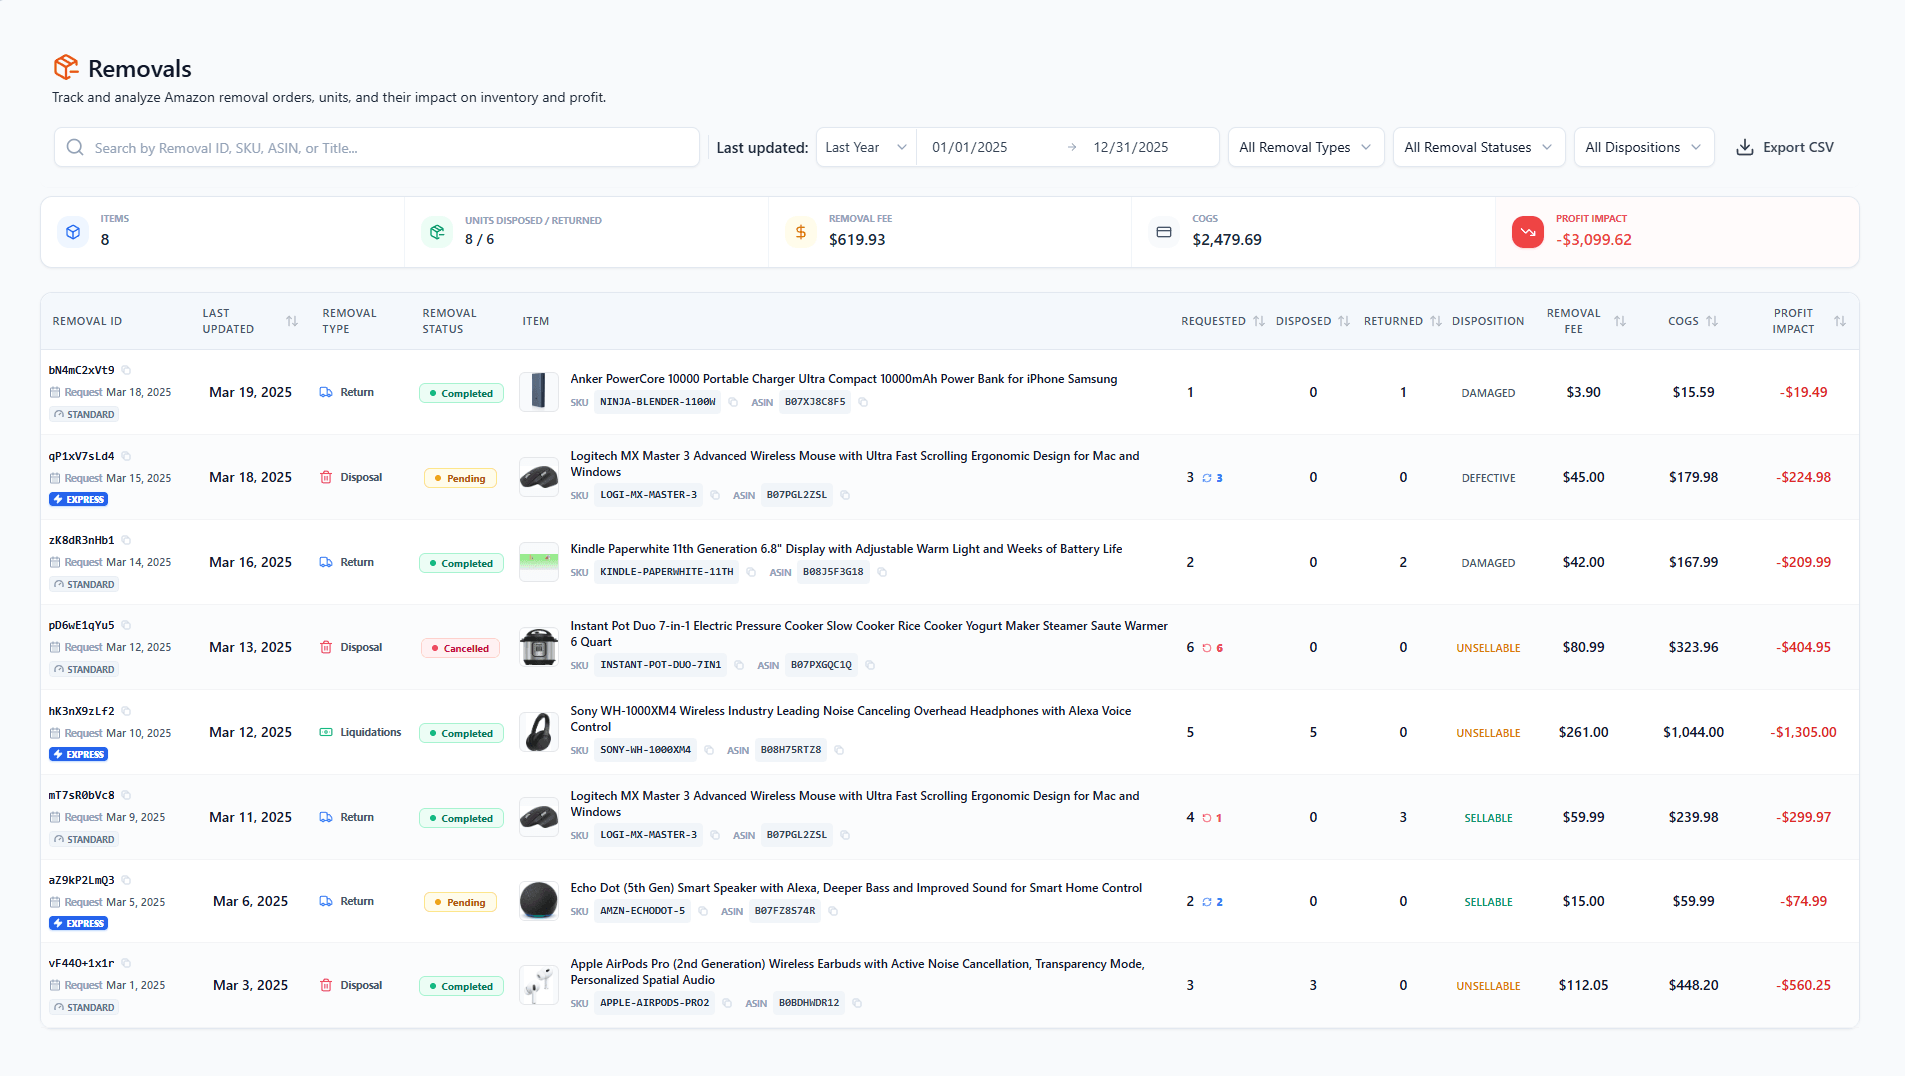Viewport: 1905px width, 1076px height.
Task: Sort table by Last Updated column
Action: [x=292, y=321]
